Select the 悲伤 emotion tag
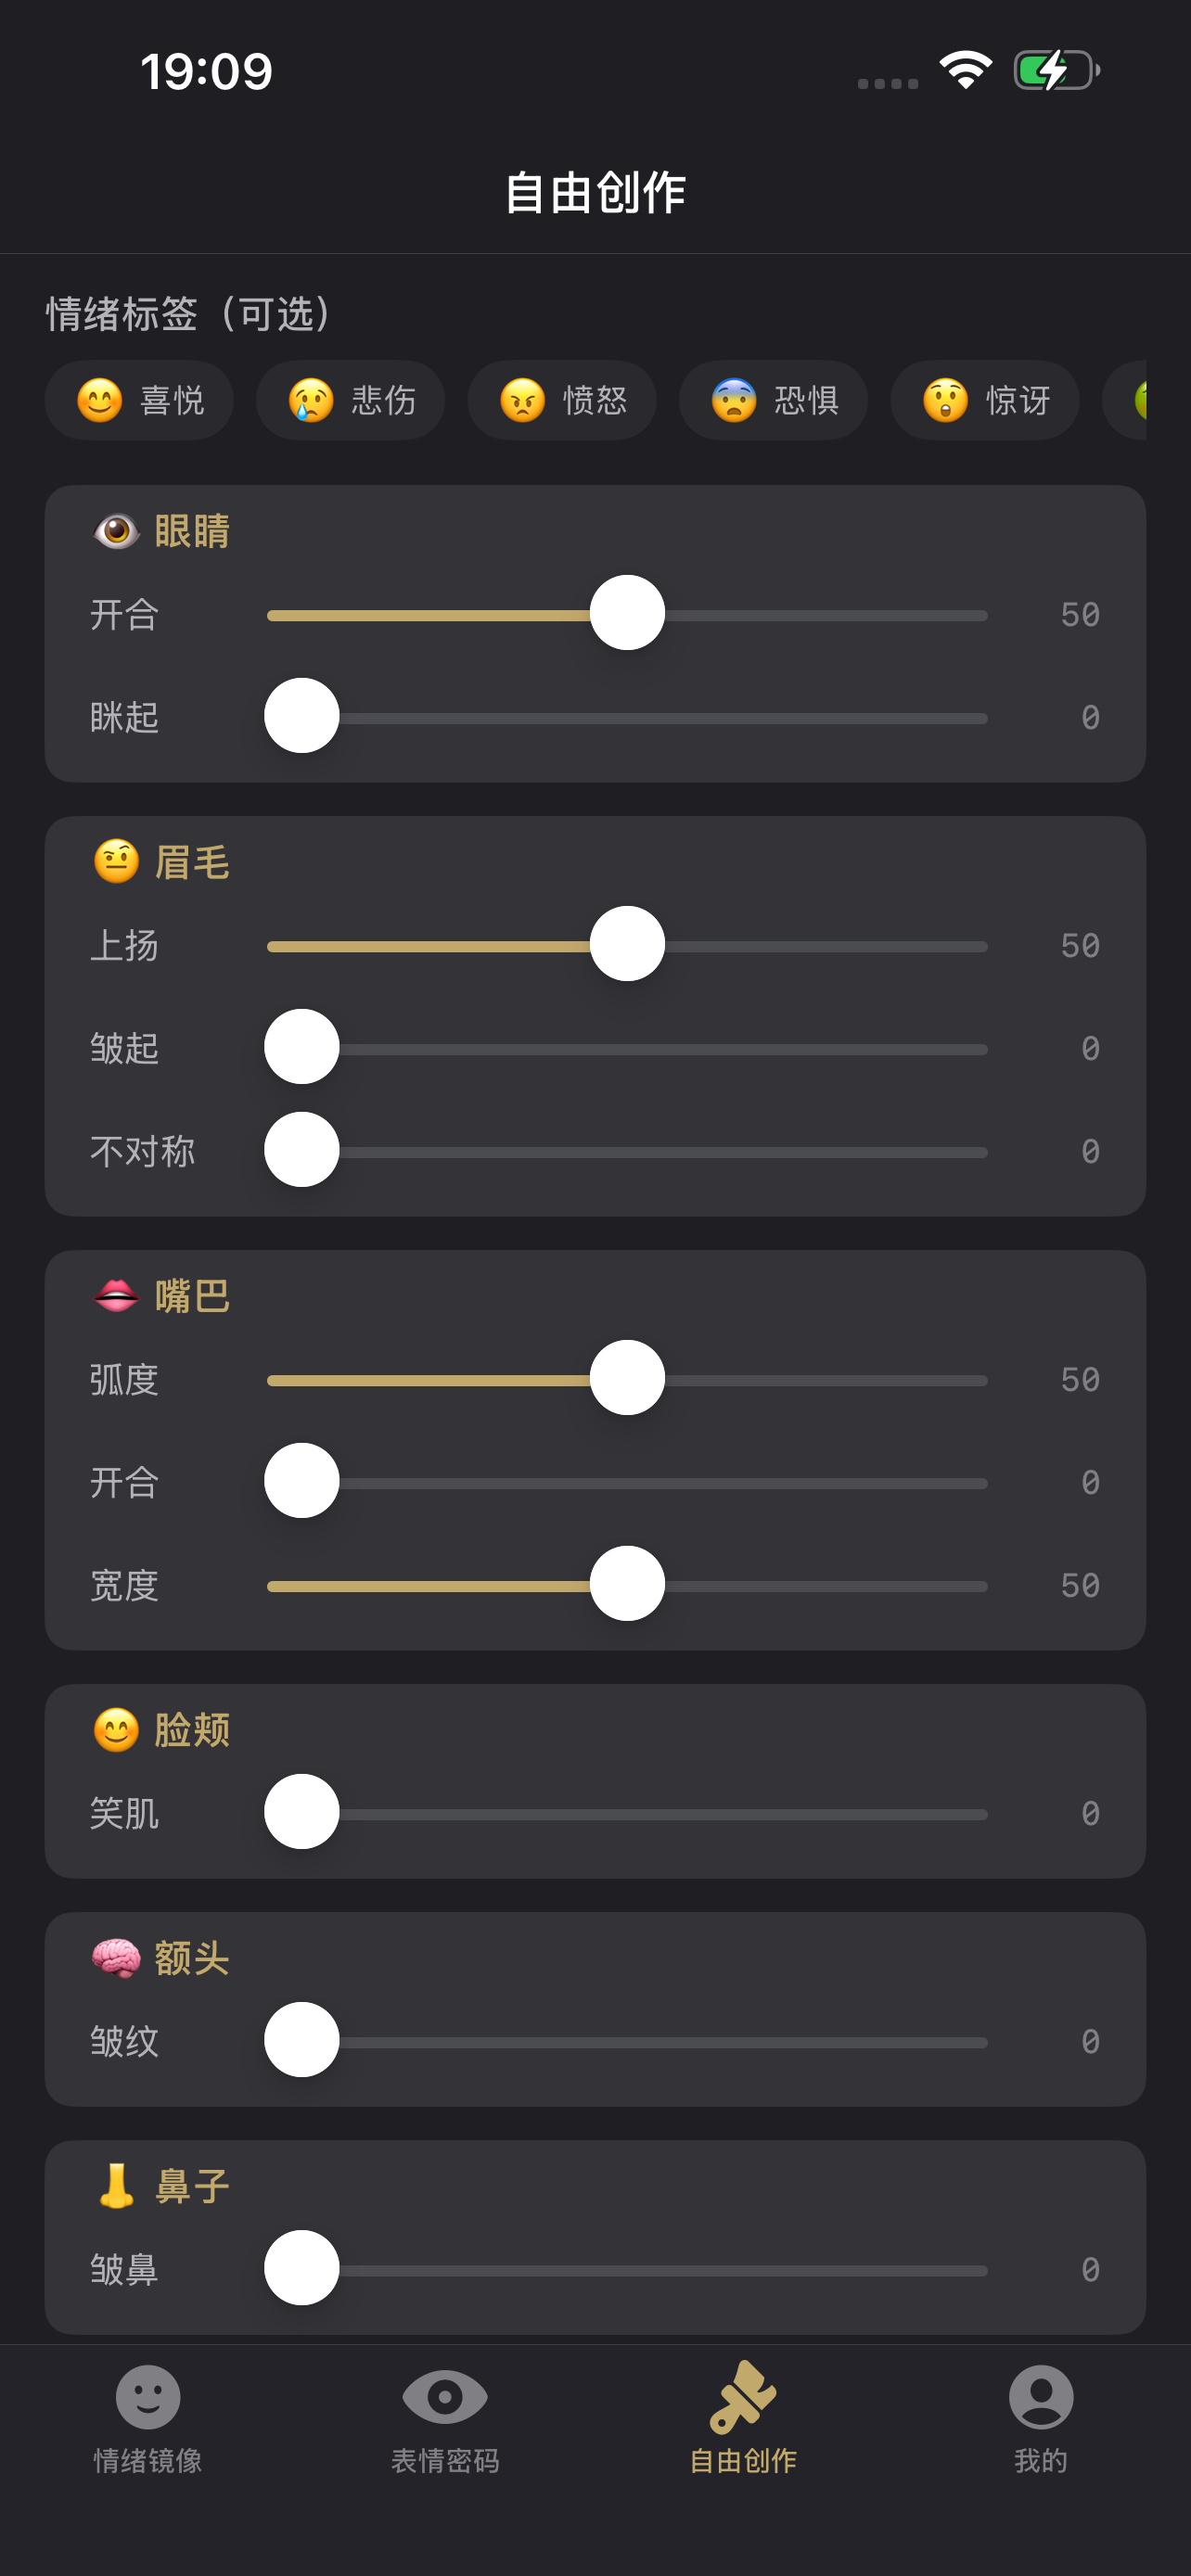 (350, 400)
